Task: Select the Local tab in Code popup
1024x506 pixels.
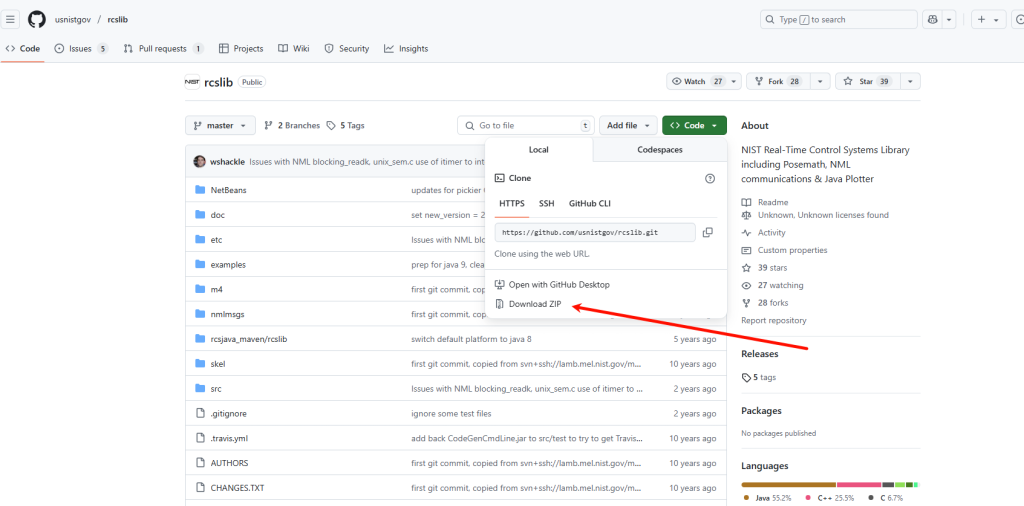Action: 539,150
